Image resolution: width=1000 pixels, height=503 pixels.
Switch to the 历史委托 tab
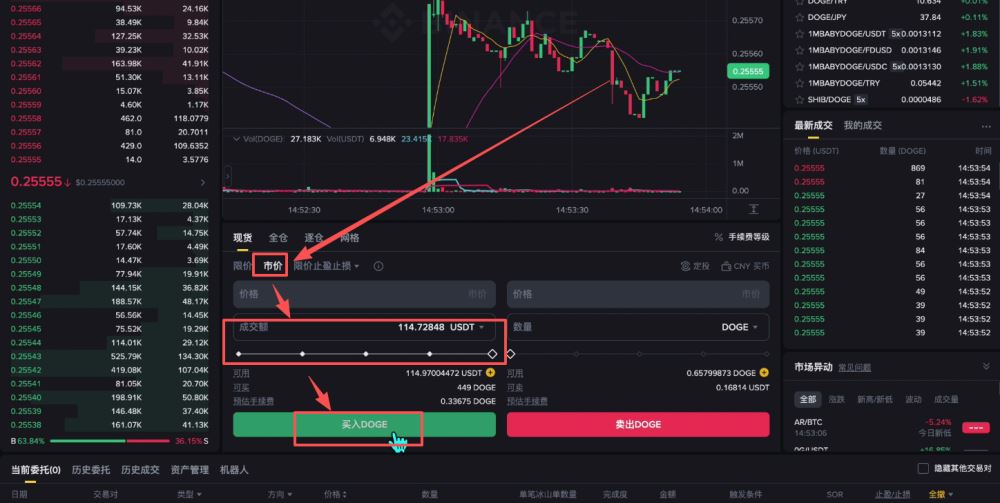(x=91, y=470)
